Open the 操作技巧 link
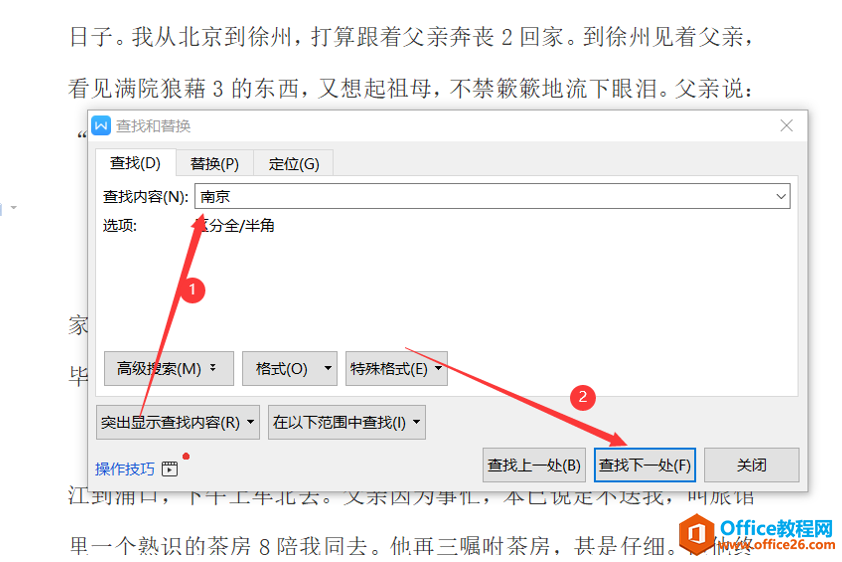The height and width of the screenshot is (562, 842). coord(125,469)
